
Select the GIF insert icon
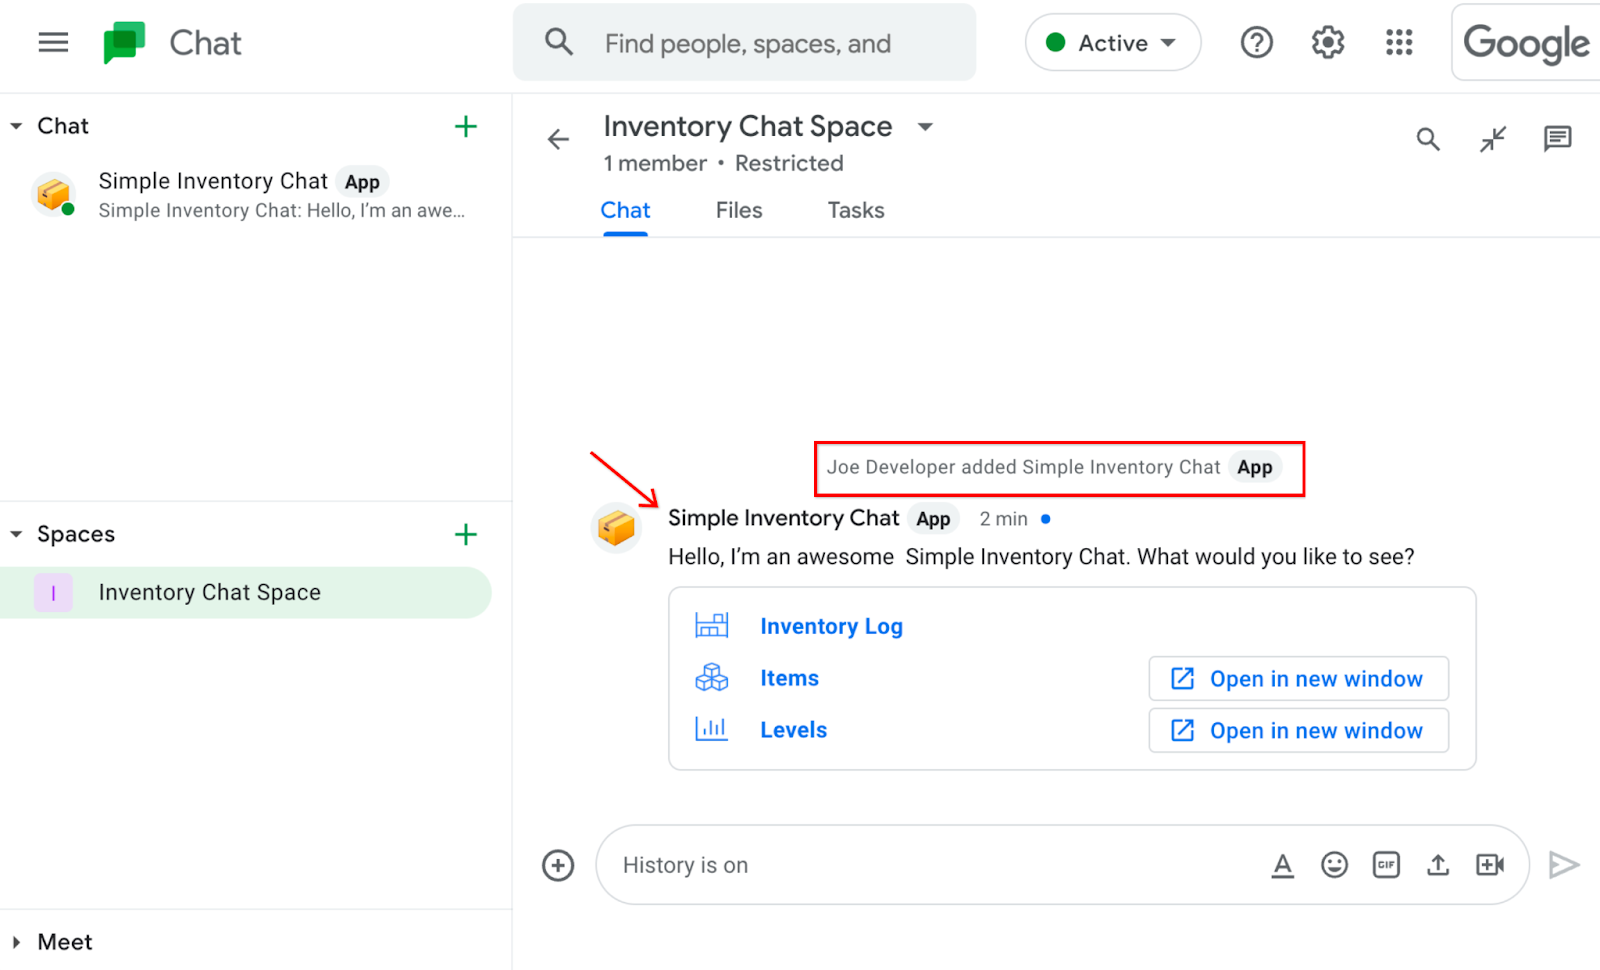coord(1386,864)
